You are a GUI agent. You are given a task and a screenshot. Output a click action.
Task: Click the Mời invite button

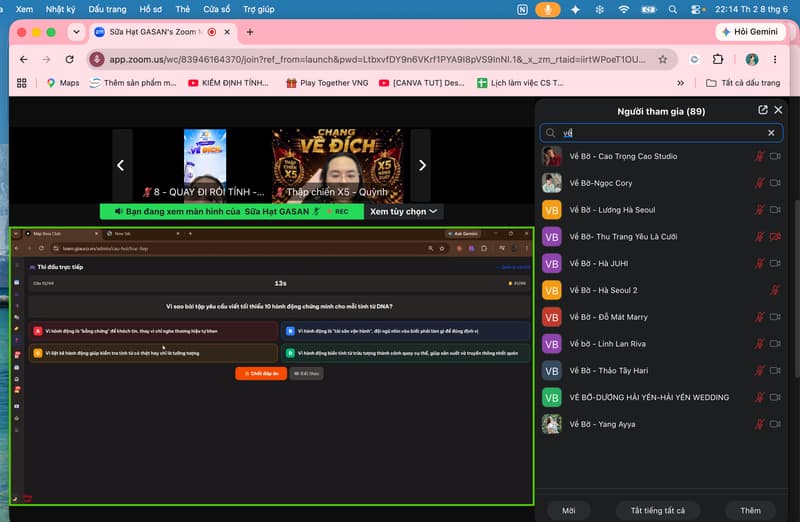[x=568, y=510]
